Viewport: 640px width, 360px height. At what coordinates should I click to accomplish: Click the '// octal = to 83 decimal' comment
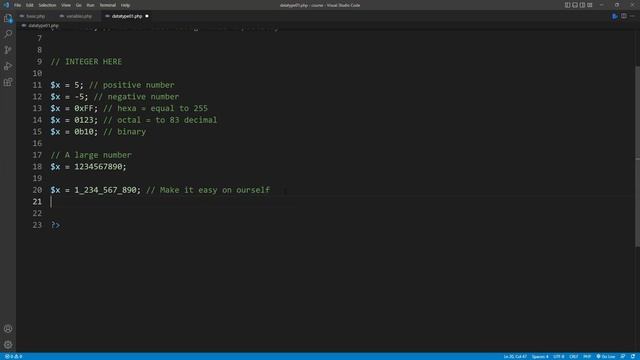point(160,120)
